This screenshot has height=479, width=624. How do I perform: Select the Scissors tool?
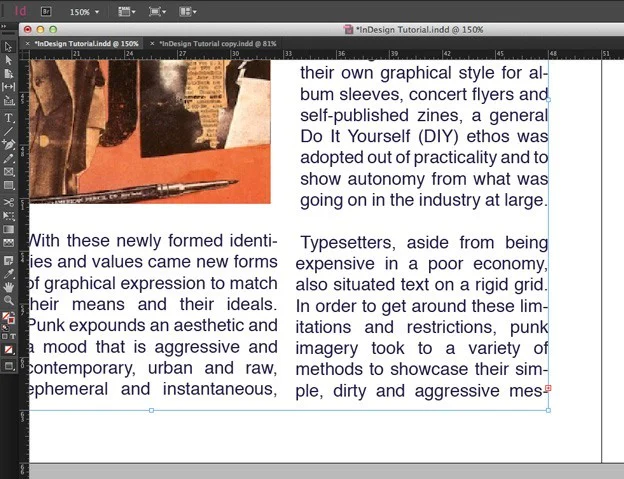(8, 203)
